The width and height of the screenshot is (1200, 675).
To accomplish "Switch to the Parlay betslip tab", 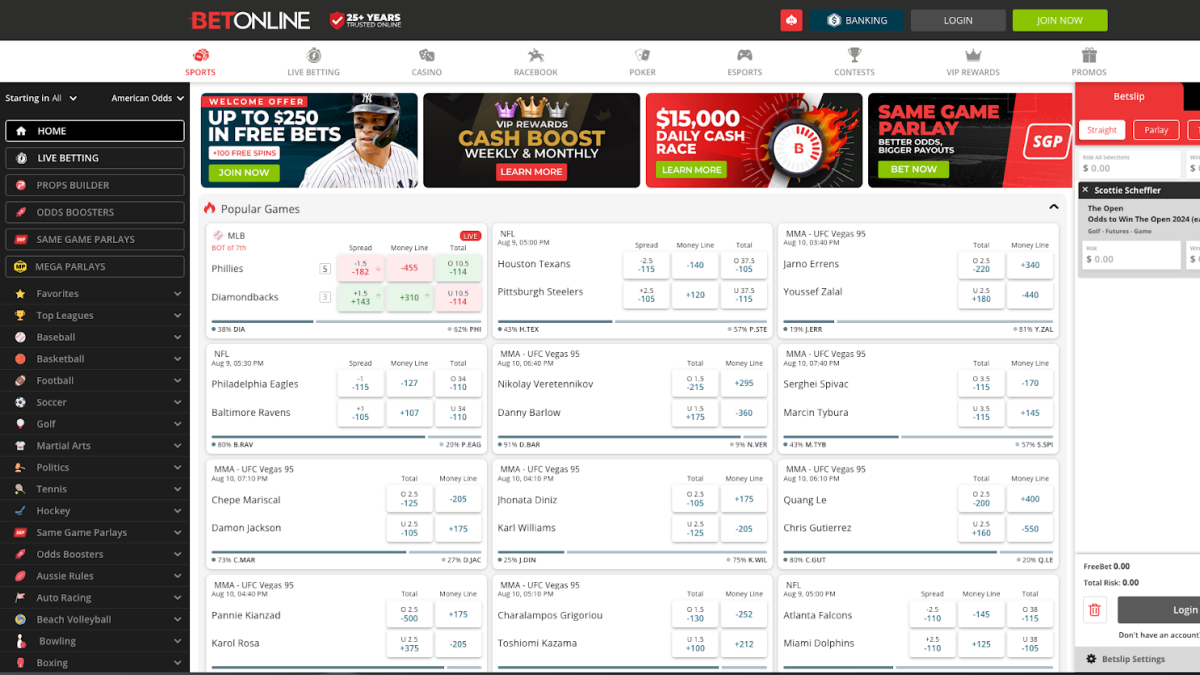I will click(x=1156, y=130).
